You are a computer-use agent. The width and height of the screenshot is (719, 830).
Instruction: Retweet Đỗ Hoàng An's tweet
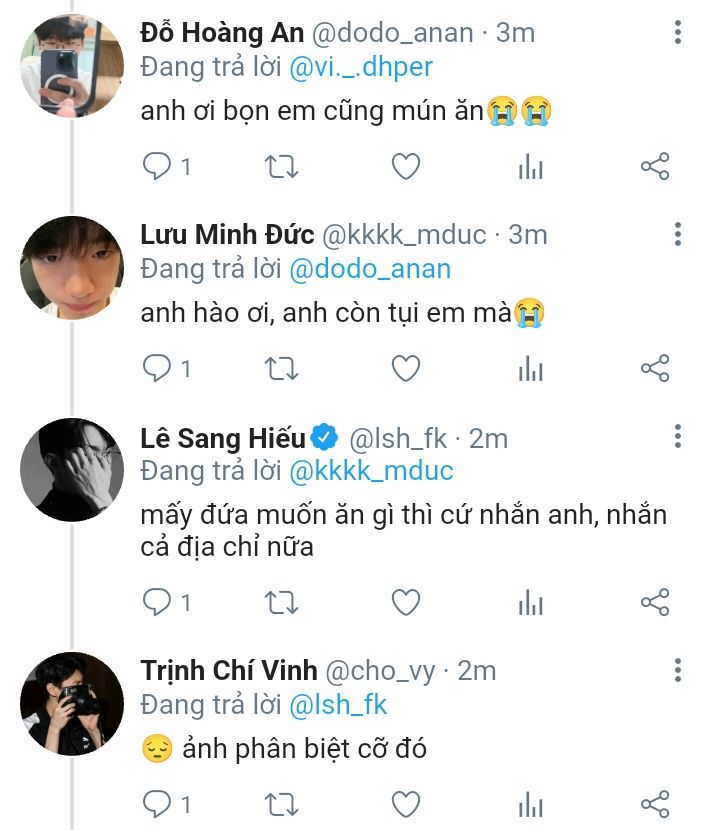[281, 166]
